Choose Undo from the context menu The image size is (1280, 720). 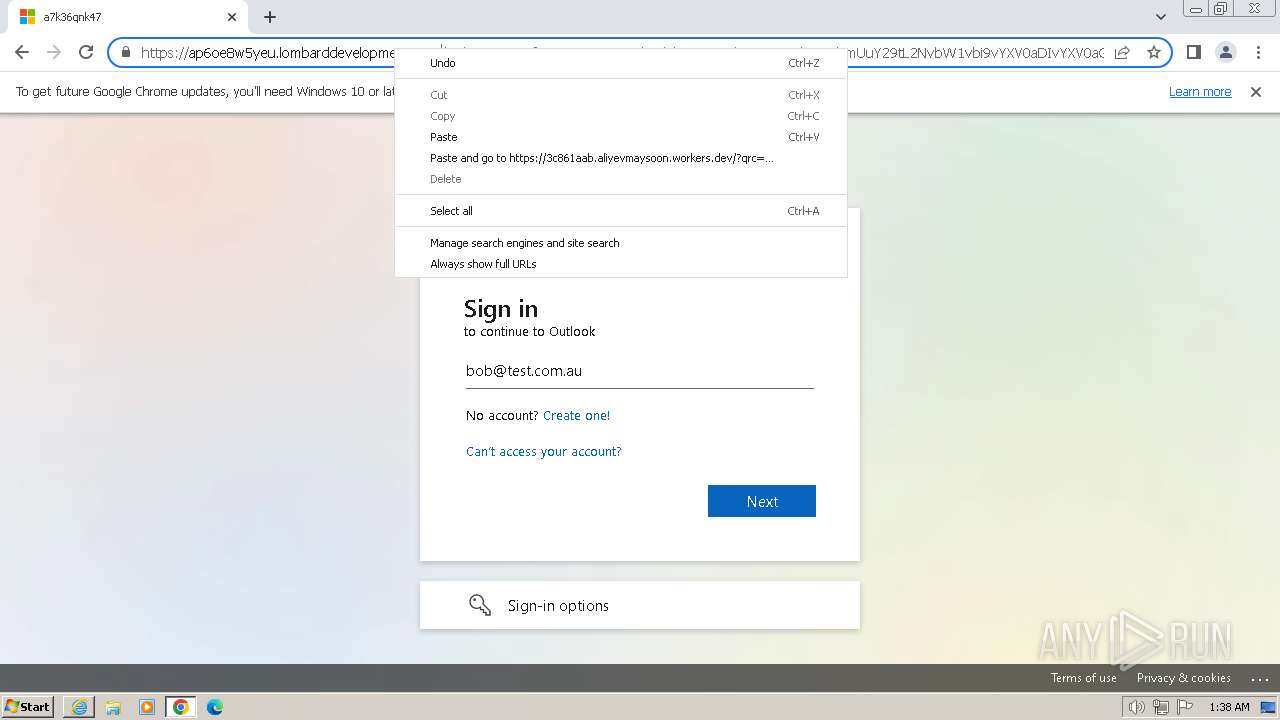621,63
